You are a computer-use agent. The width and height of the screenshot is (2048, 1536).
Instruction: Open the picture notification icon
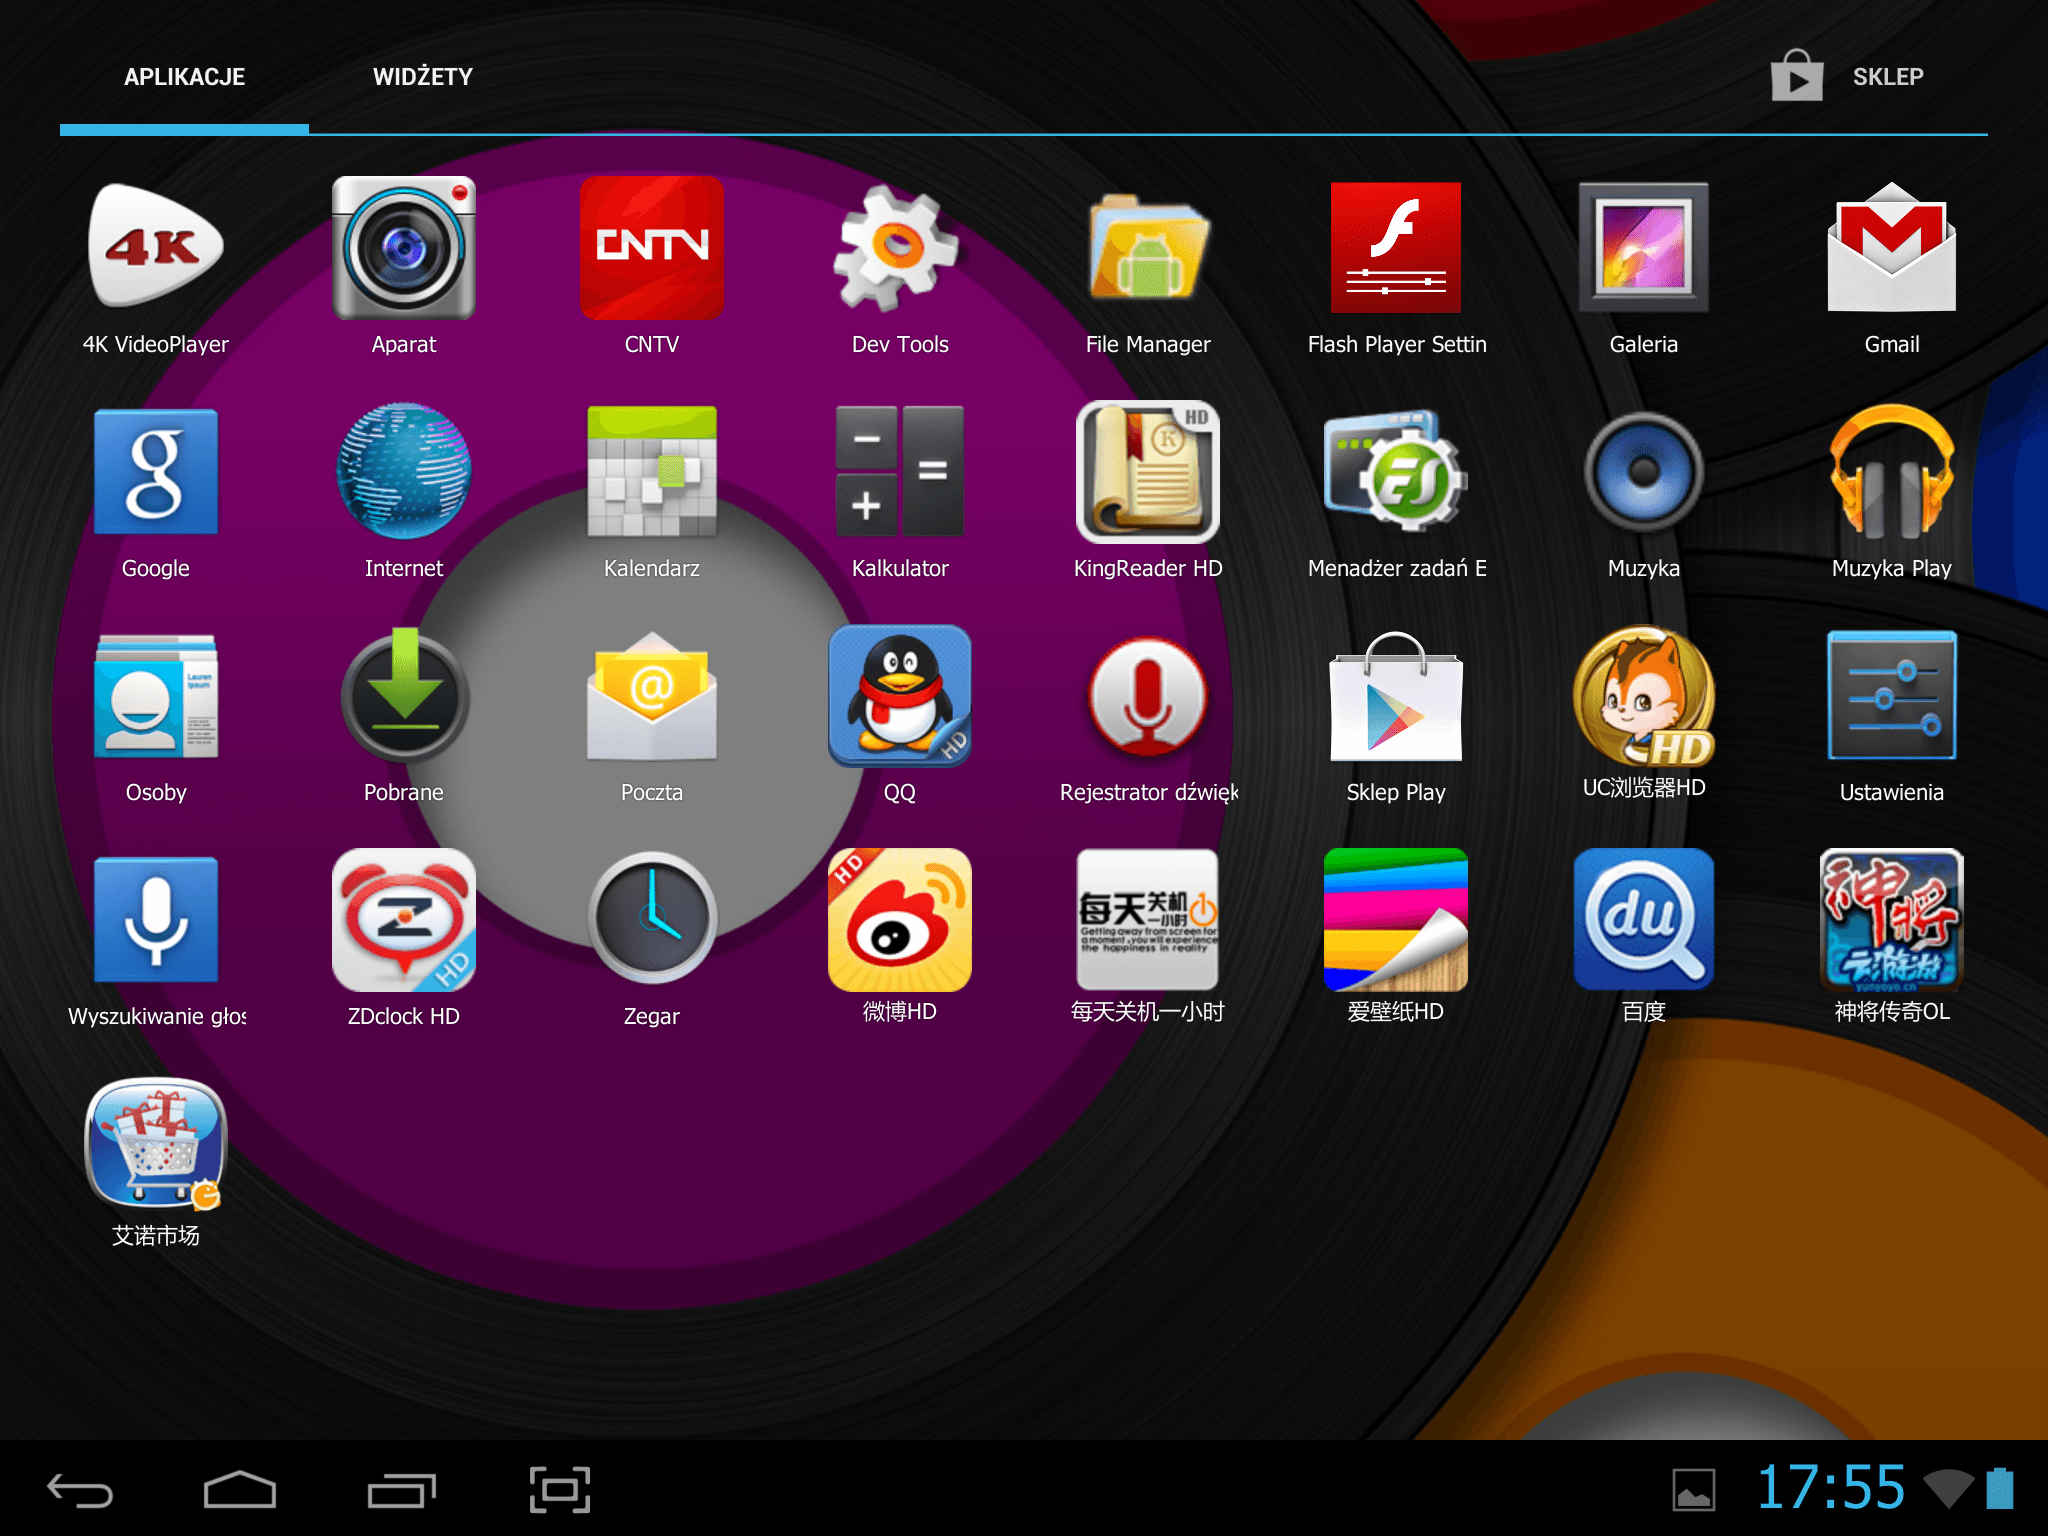pos(1694,1490)
